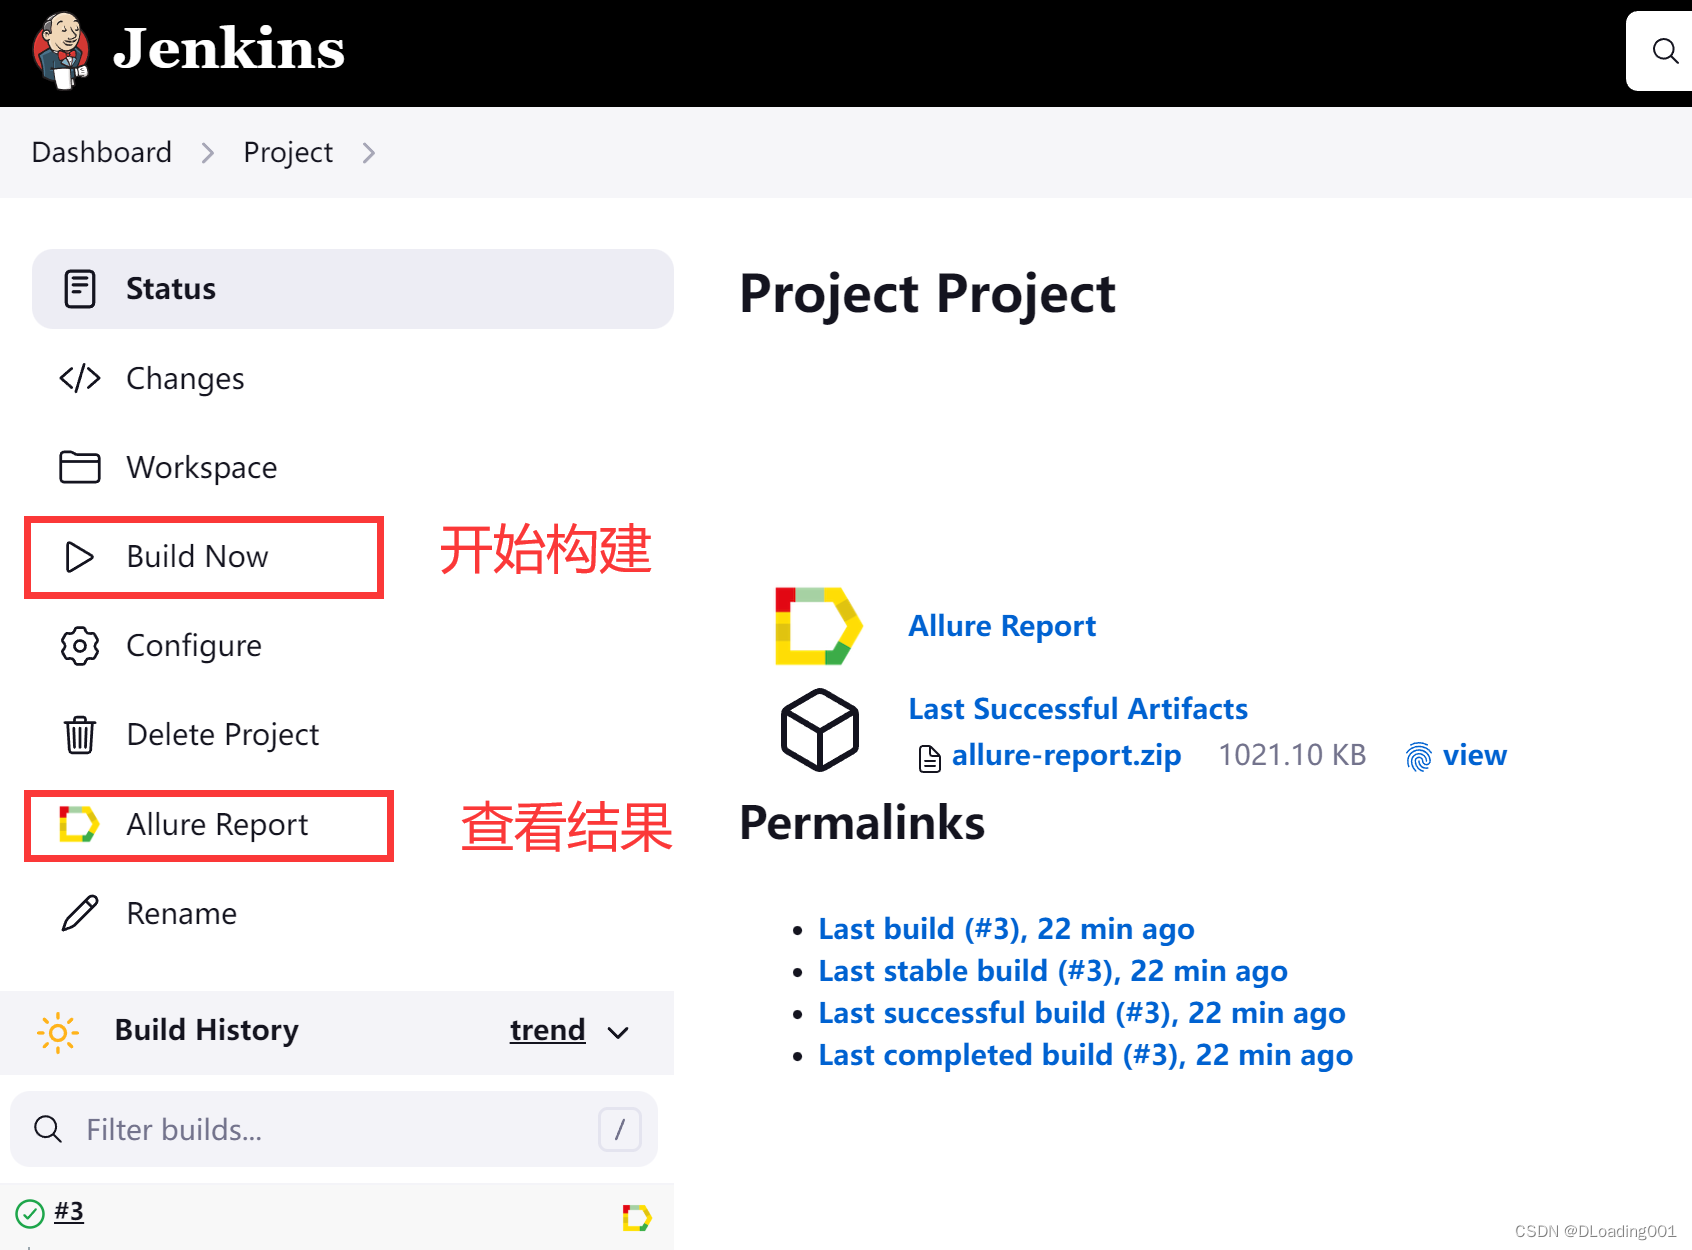
Task: Click the fingerprint icon next to view
Action: coord(1418,757)
